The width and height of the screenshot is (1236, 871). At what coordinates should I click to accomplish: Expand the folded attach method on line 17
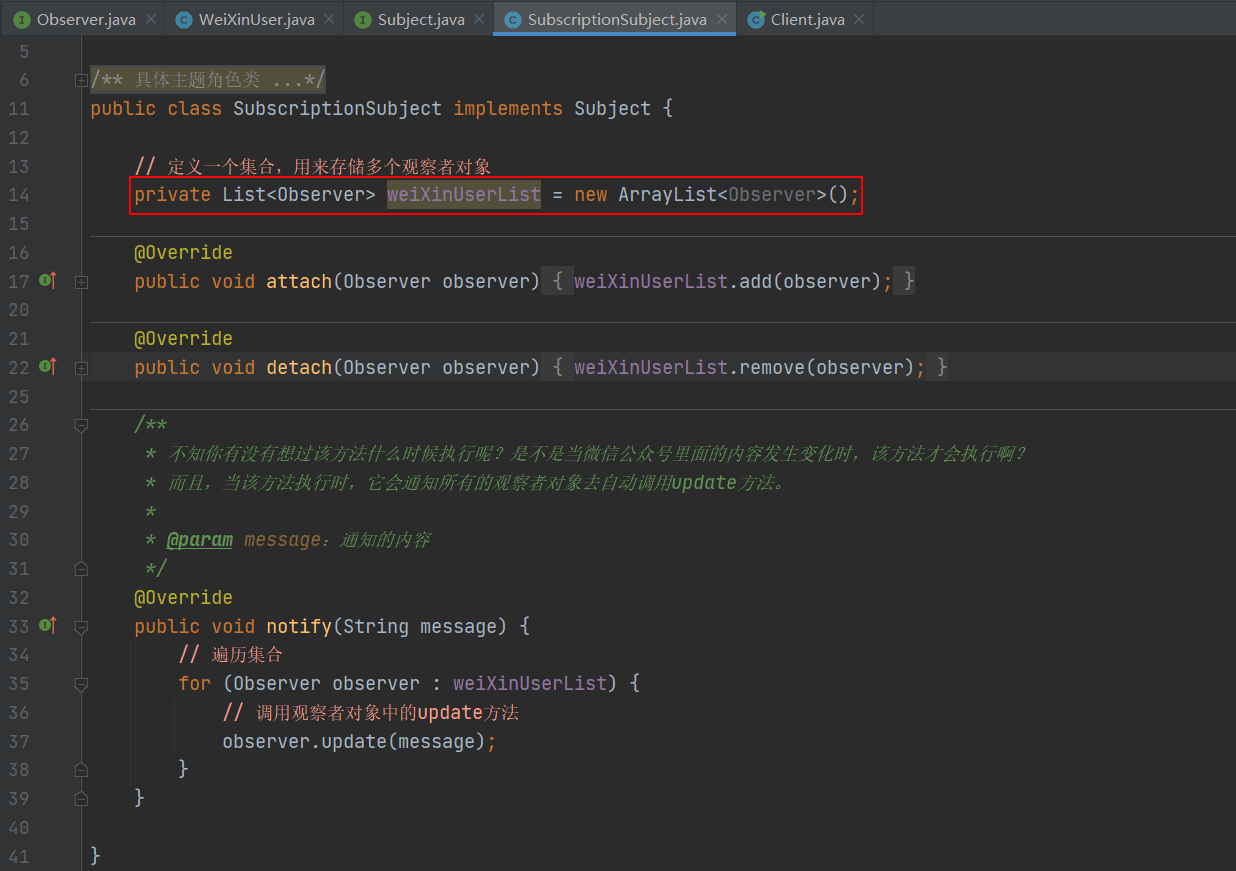pos(81,282)
